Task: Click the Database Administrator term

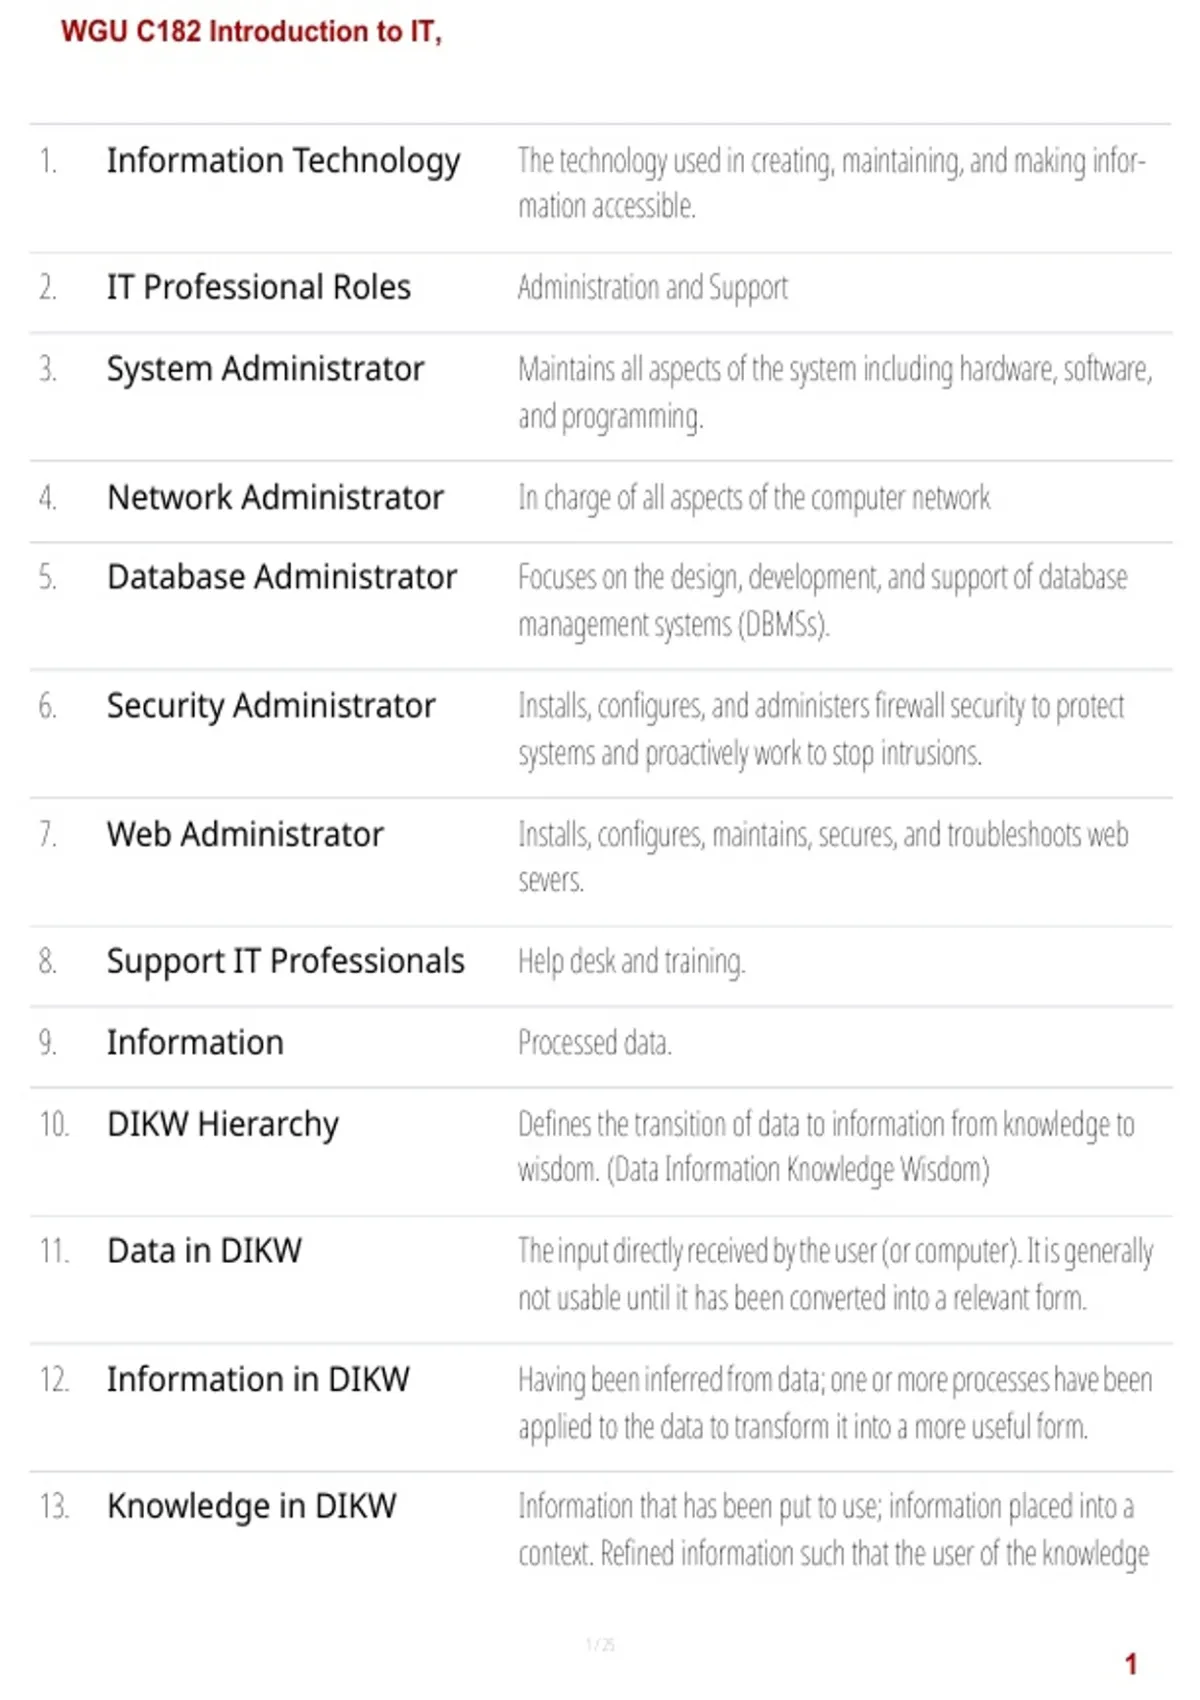Action: tap(282, 577)
